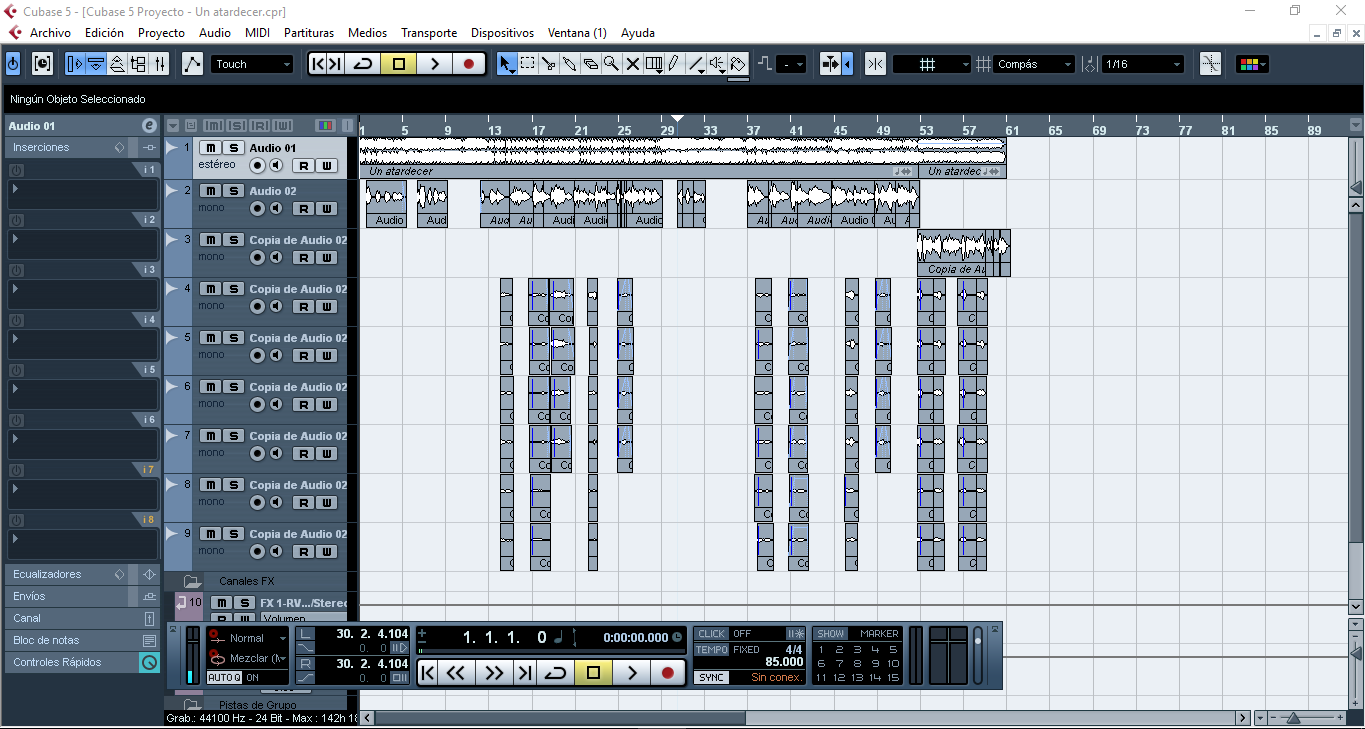This screenshot has width=1365, height=729.
Task: Open the Compás grid type dropdown
Action: click(x=1035, y=64)
